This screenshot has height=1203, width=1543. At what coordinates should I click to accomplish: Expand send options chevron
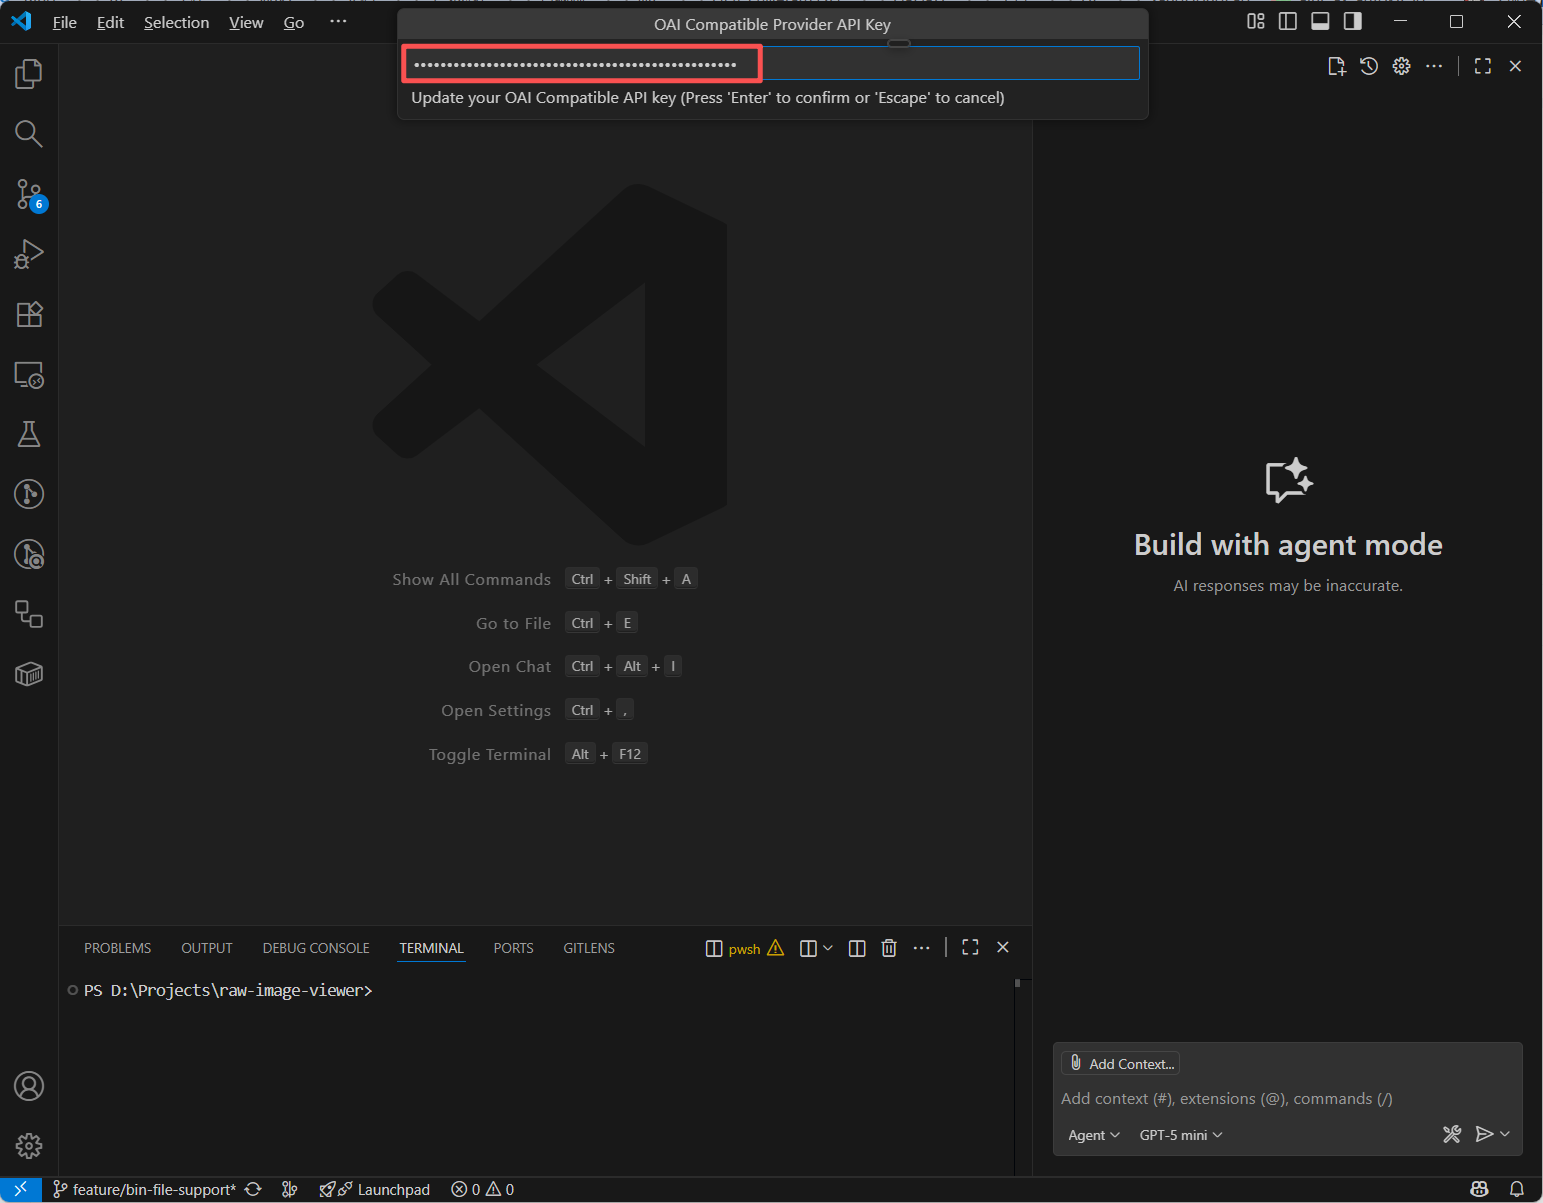coord(1505,1134)
